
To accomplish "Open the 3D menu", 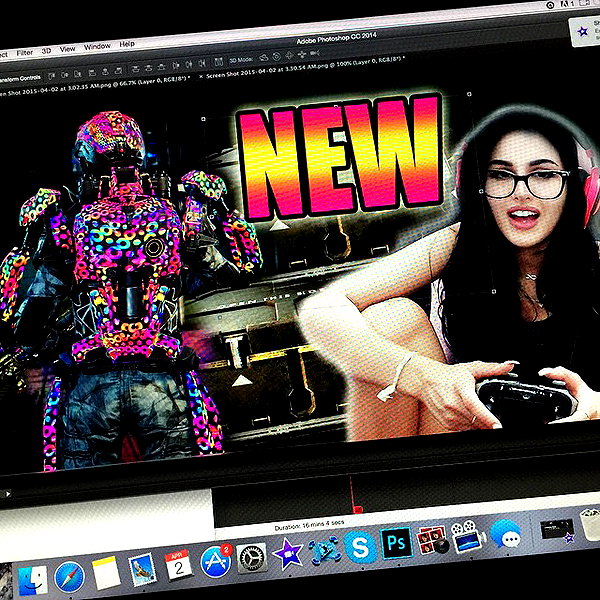I will (x=46, y=51).
